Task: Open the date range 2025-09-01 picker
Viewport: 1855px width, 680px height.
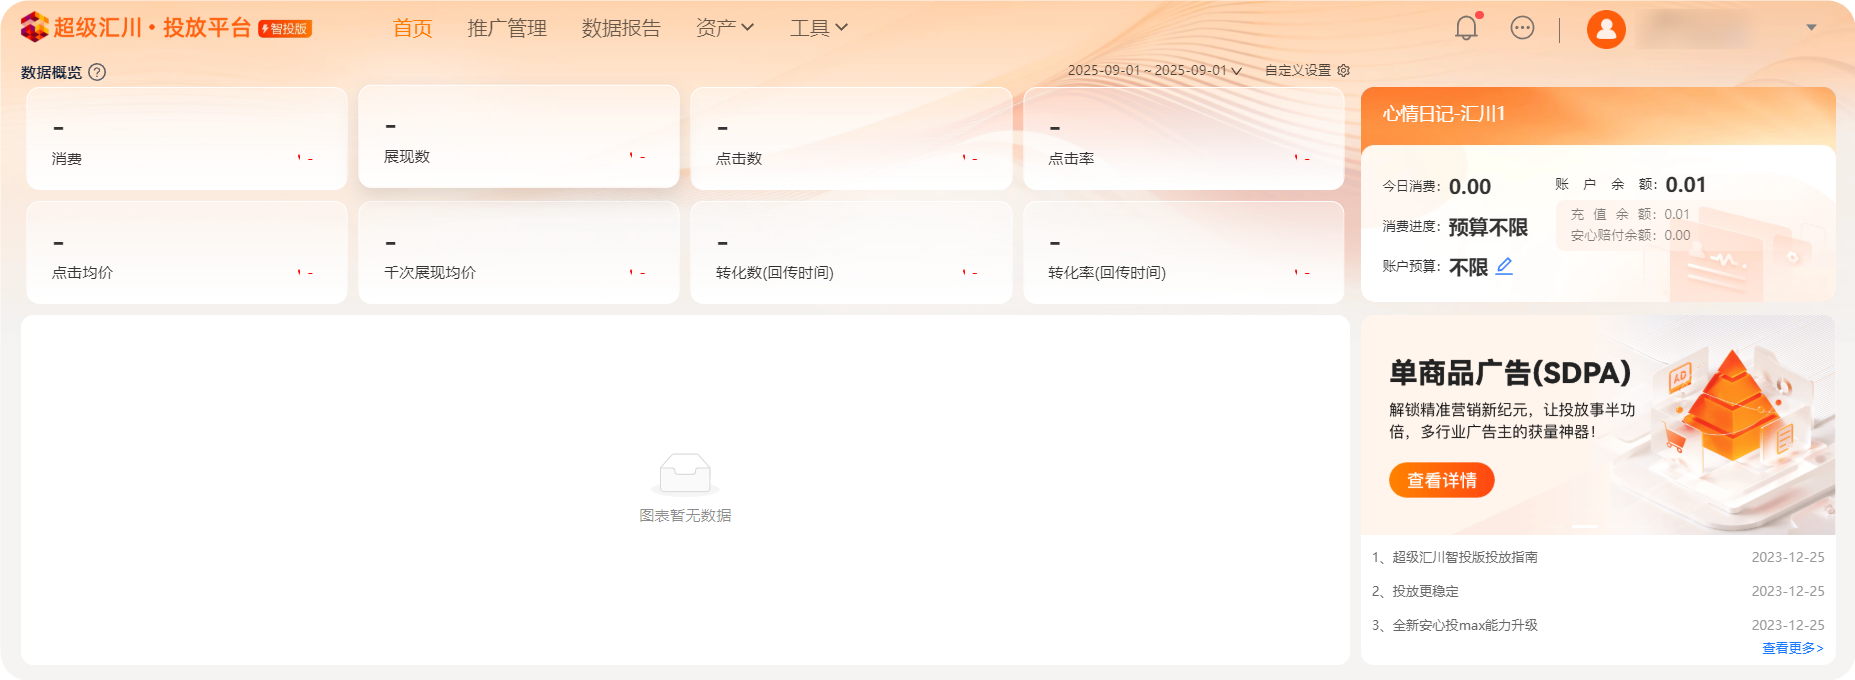Action: tap(1154, 70)
